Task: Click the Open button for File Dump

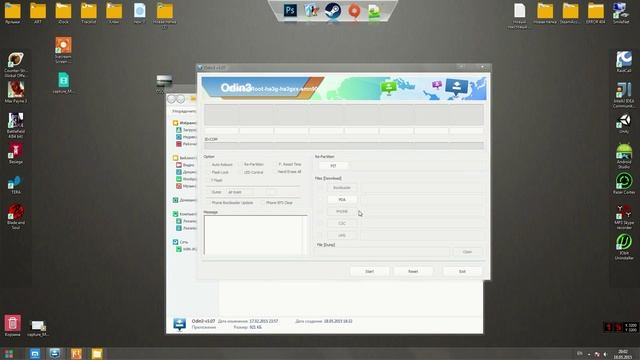Action: [467, 252]
